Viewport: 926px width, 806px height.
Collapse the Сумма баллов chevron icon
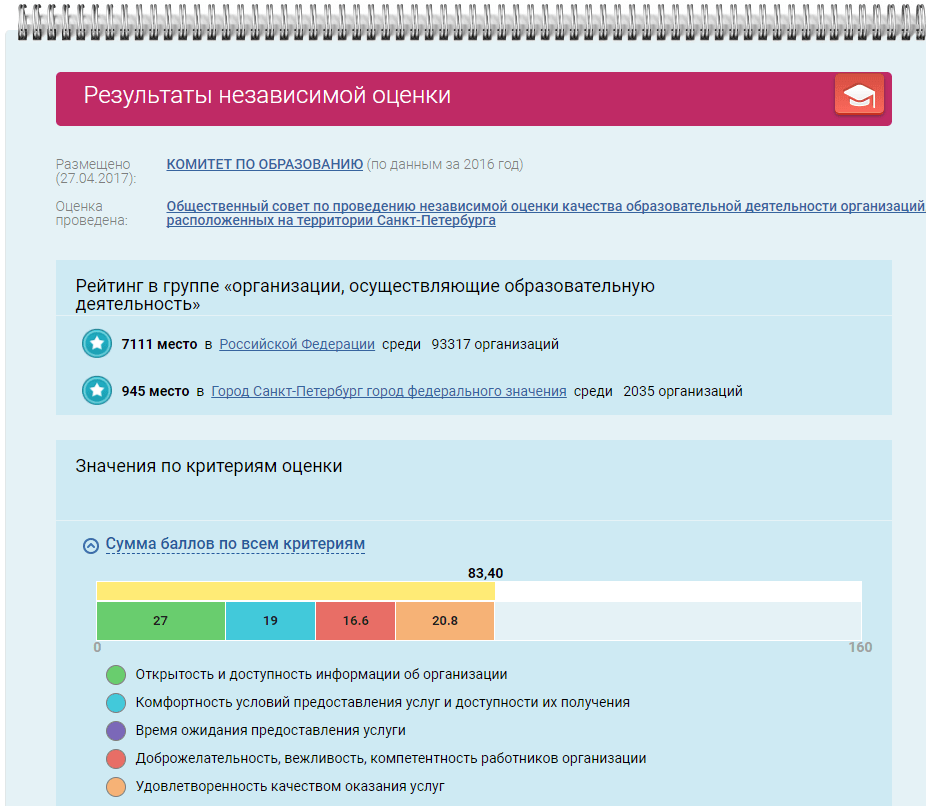pyautogui.click(x=91, y=545)
